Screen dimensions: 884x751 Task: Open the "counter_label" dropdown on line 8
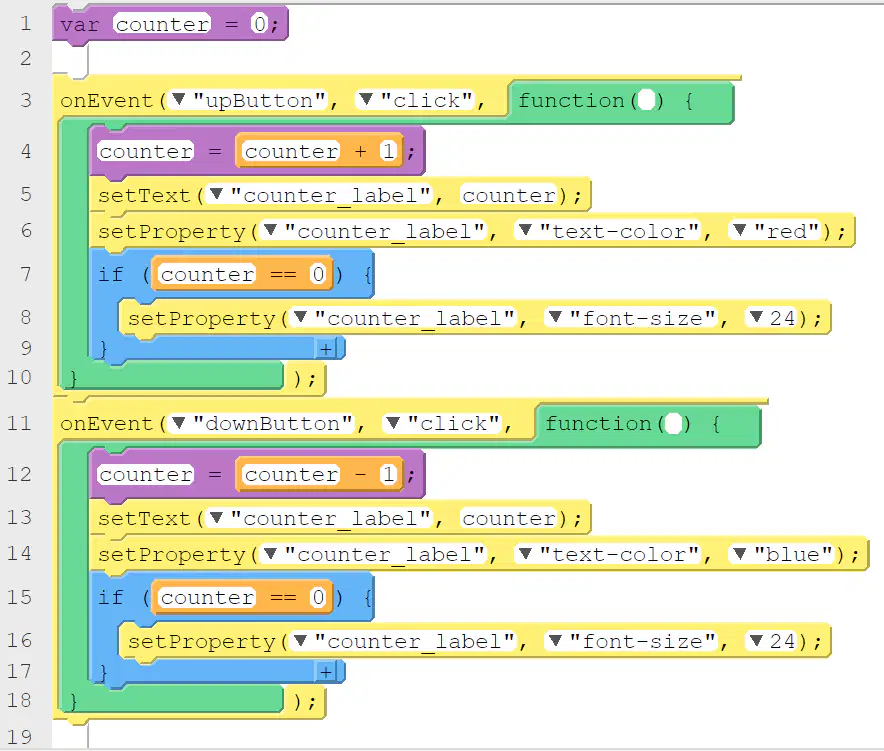pos(300,318)
